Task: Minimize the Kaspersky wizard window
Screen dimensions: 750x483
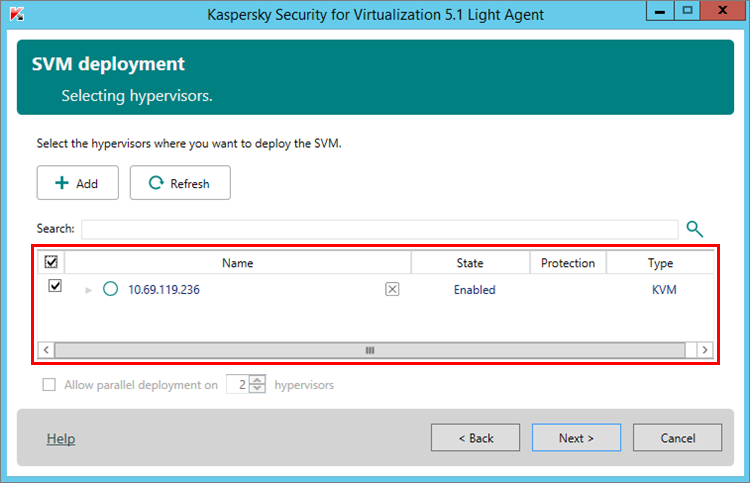Action: (660, 11)
